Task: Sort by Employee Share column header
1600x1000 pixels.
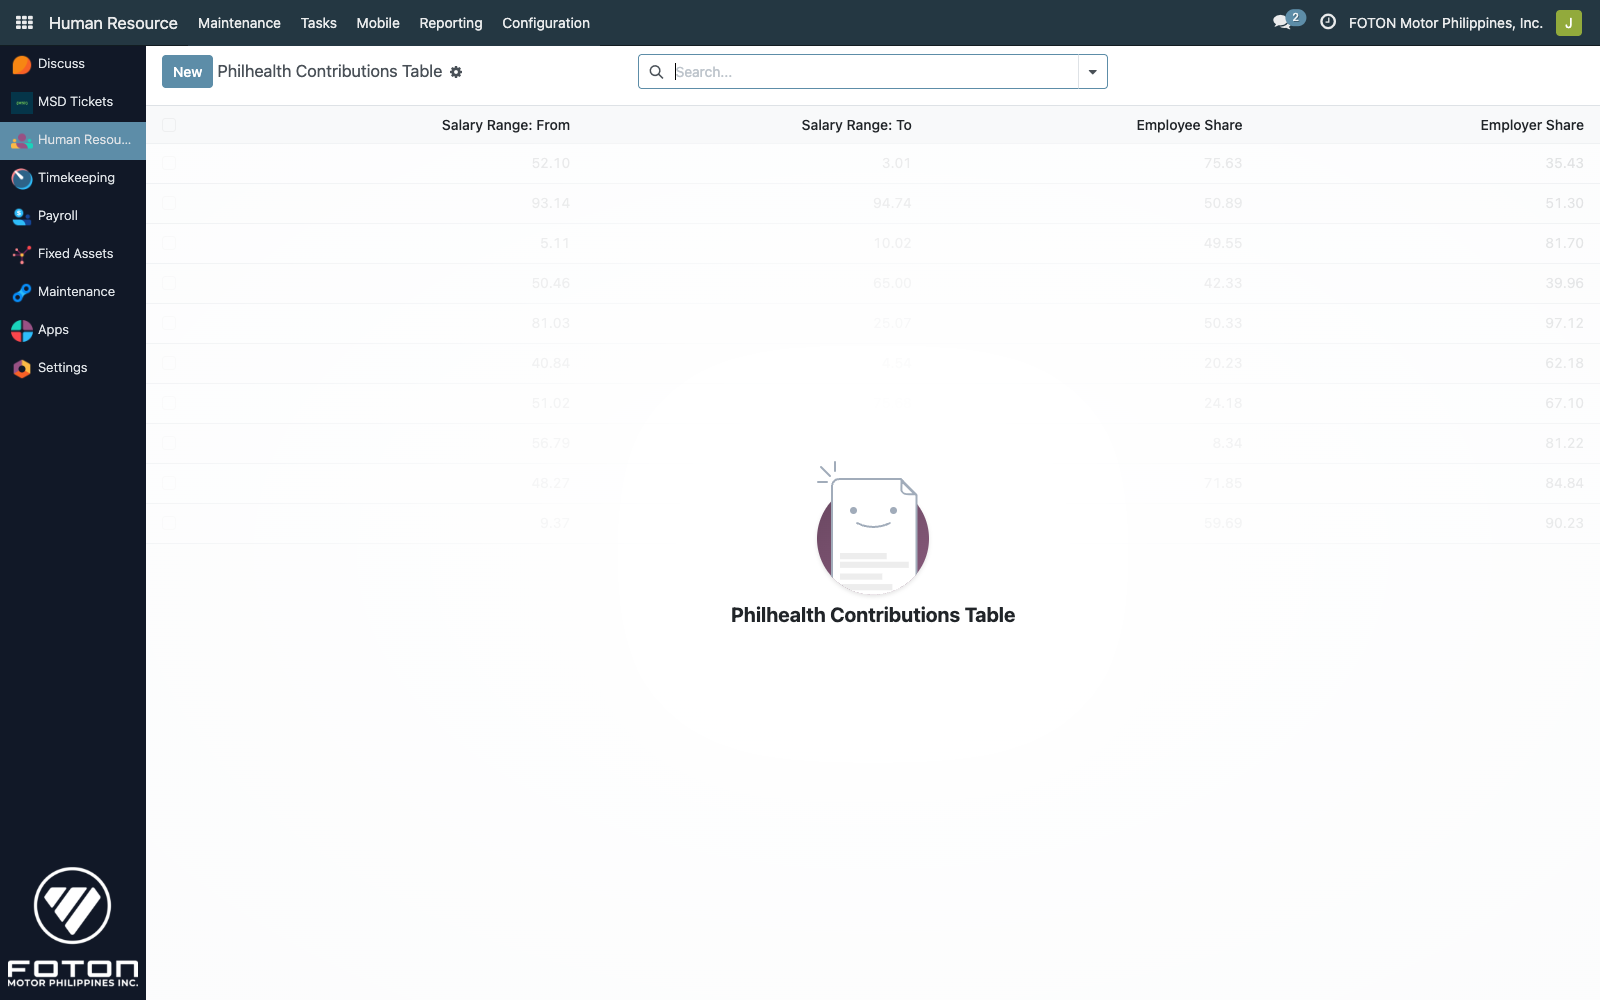Action: click(1188, 125)
